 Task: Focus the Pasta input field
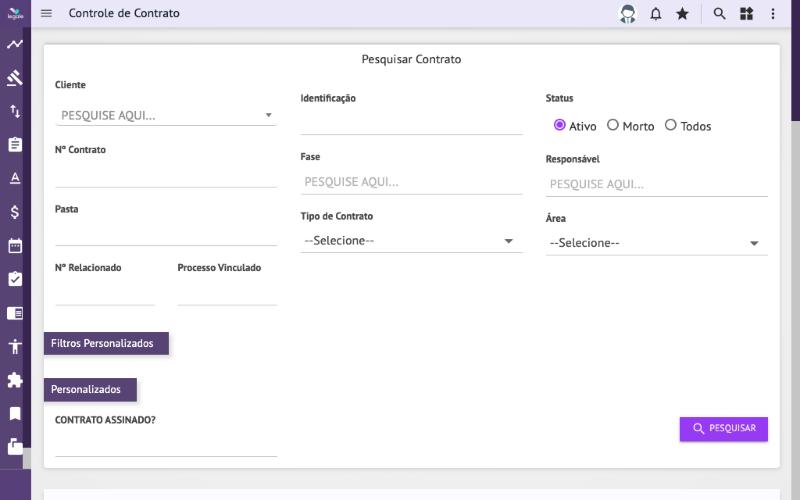pos(166,235)
